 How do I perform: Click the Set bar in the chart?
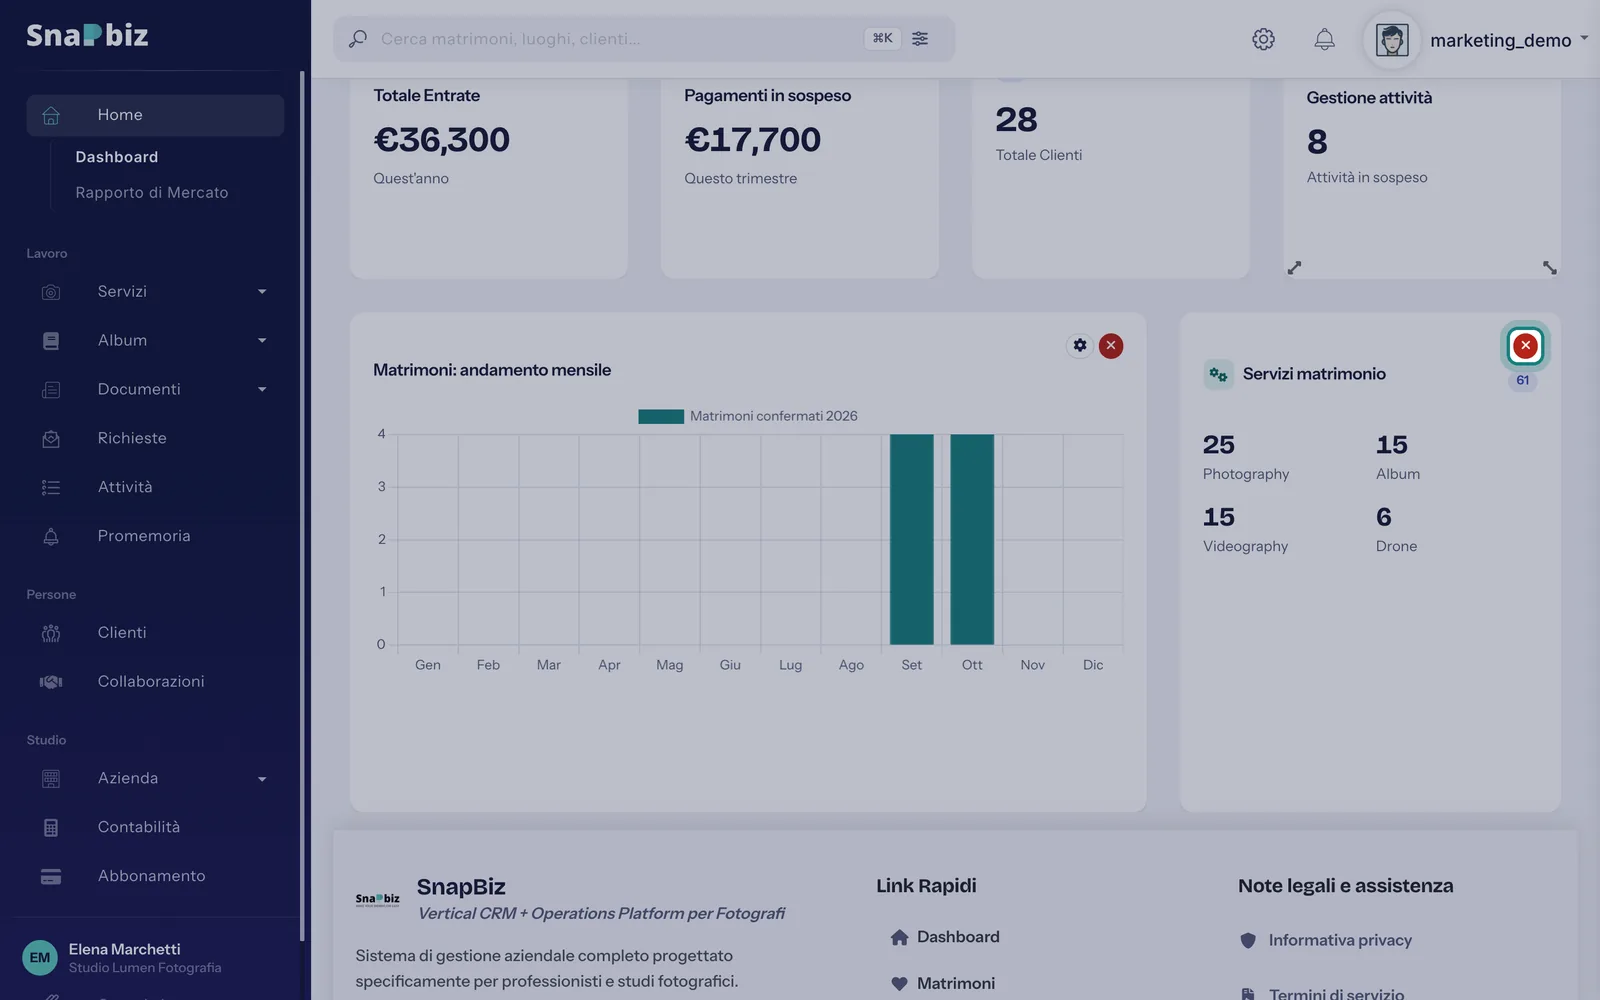pos(912,539)
